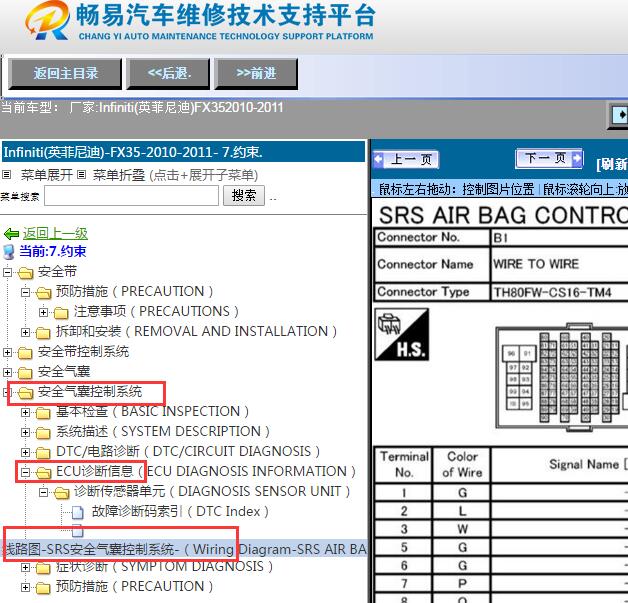Expand DTC/电路诊断 node

coord(25,452)
